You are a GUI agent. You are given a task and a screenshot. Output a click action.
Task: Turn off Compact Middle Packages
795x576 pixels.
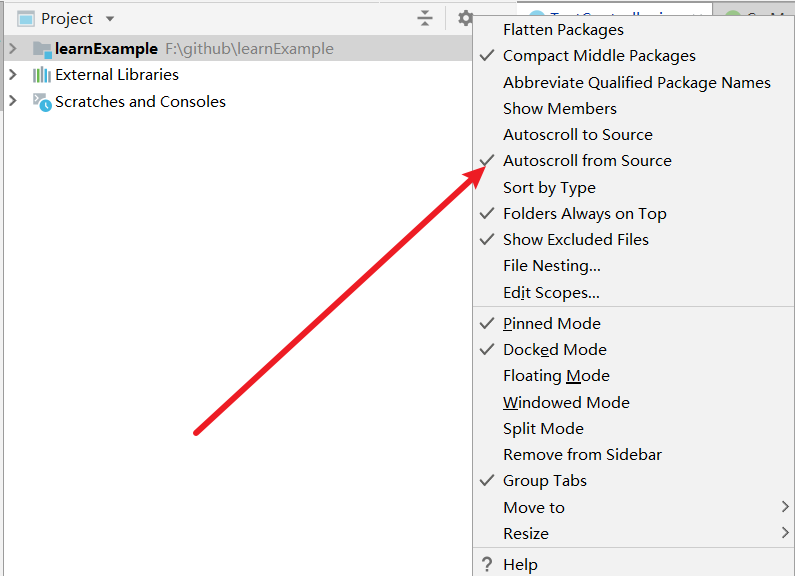click(x=599, y=56)
